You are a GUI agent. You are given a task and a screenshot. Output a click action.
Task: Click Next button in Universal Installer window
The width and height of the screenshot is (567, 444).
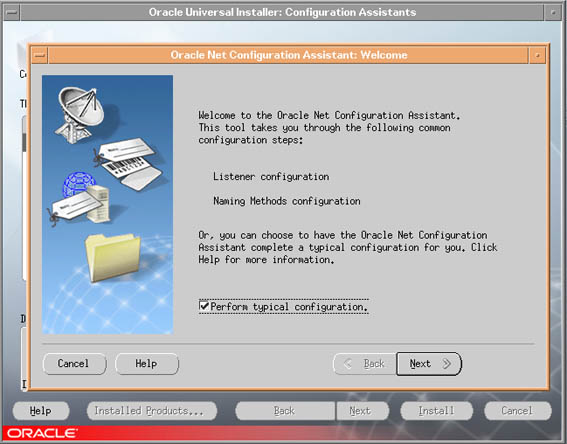pos(362,411)
